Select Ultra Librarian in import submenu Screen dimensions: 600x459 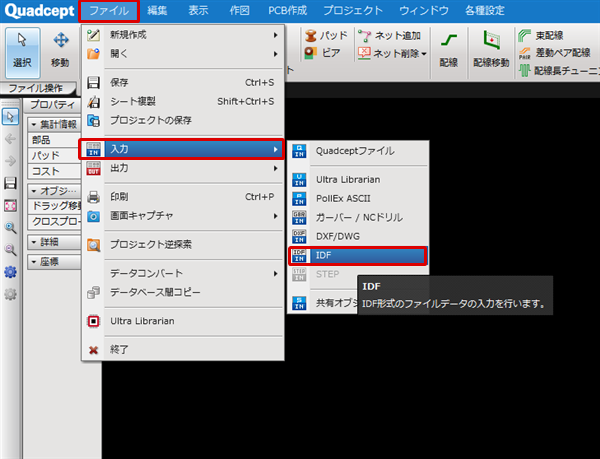tap(358, 180)
